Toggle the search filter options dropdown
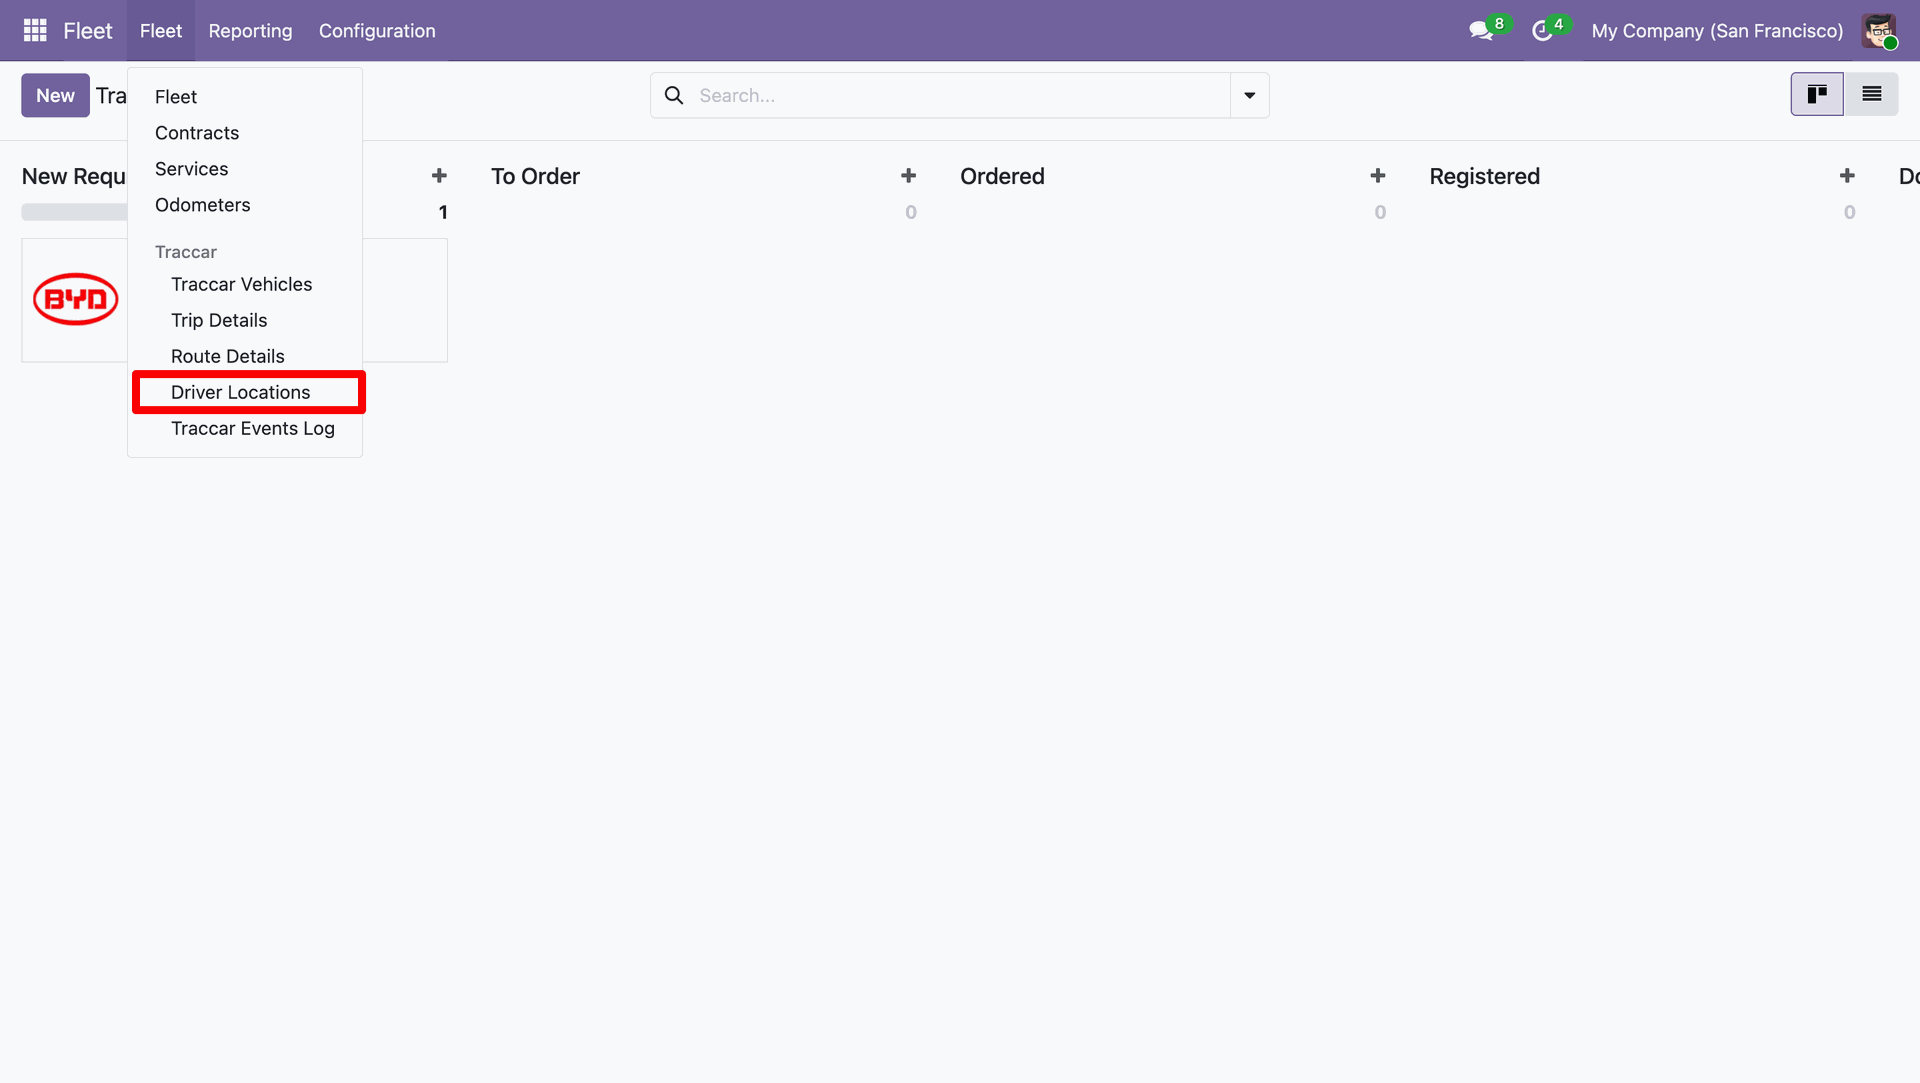The height and width of the screenshot is (1083, 1920). click(x=1249, y=95)
